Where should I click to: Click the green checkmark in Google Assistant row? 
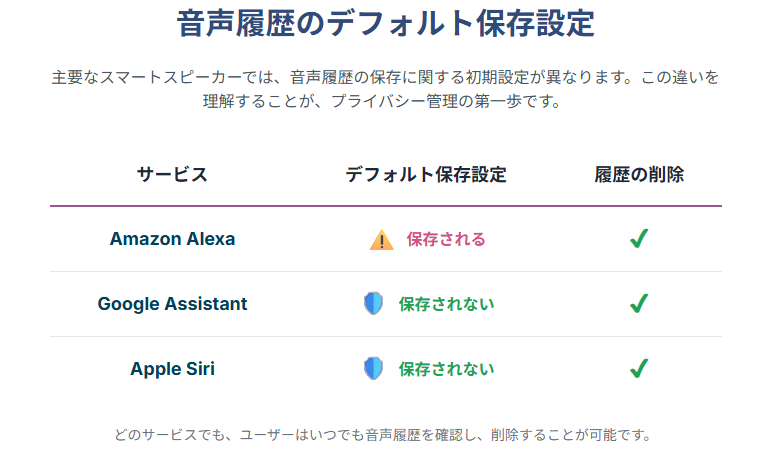click(639, 303)
